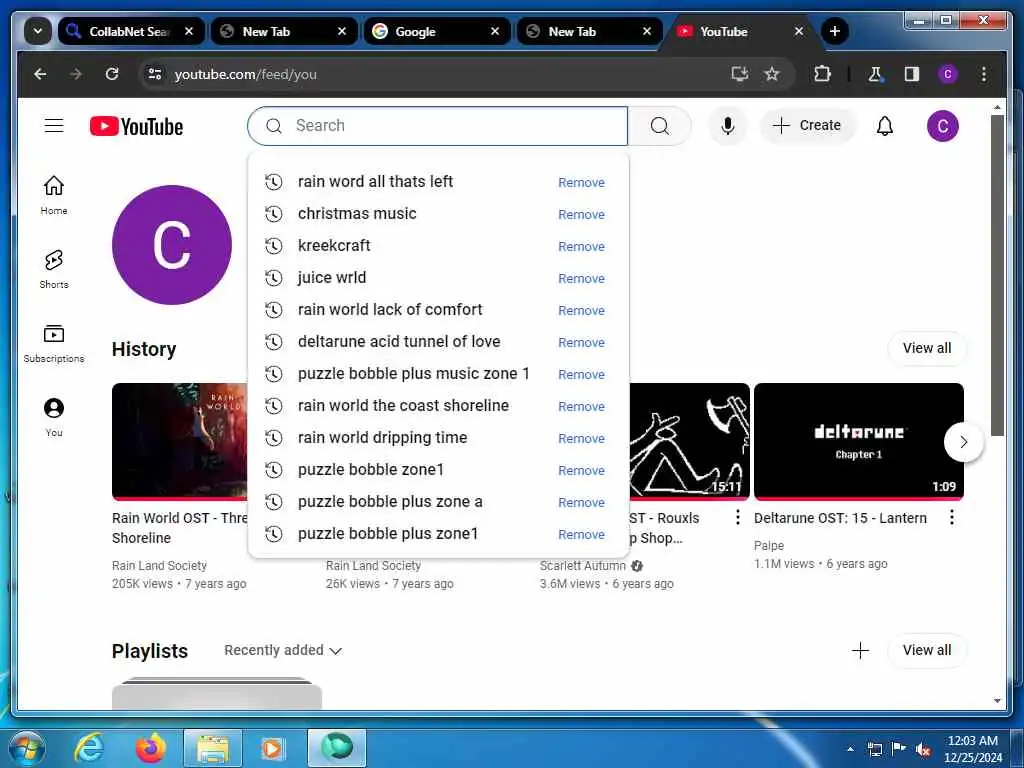Open the Recently added sort dropdown
Screen dimensions: 1024x768
(x=283, y=650)
